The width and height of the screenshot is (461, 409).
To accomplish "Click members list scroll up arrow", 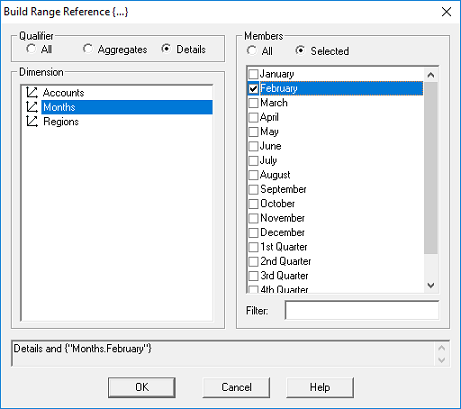I will tap(431, 75).
